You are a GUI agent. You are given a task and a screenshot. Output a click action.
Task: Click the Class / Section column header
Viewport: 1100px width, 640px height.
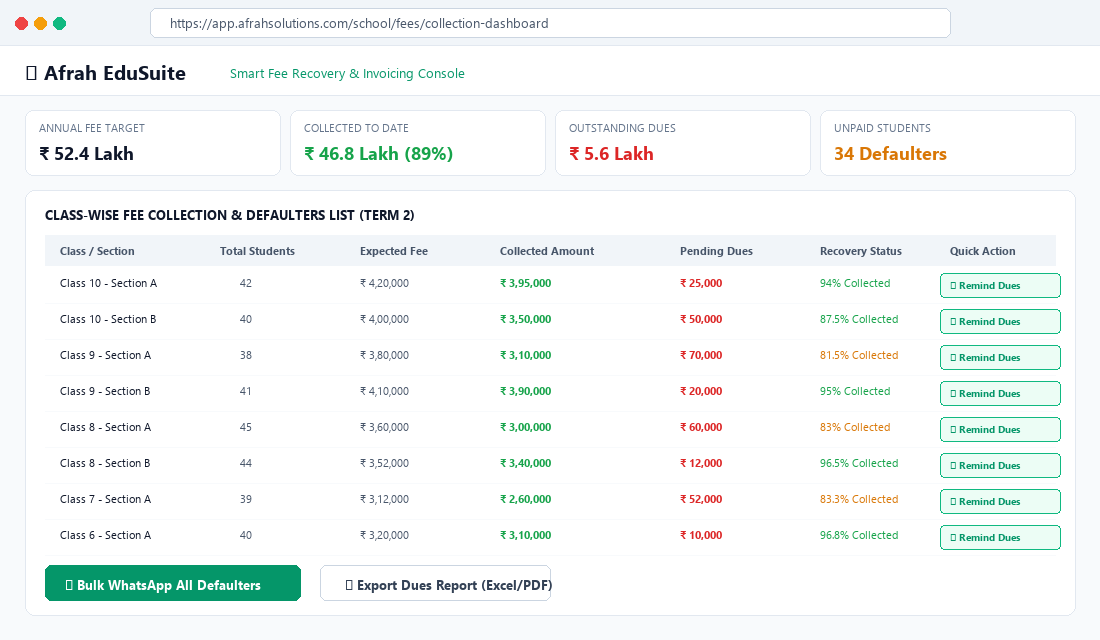coord(97,251)
